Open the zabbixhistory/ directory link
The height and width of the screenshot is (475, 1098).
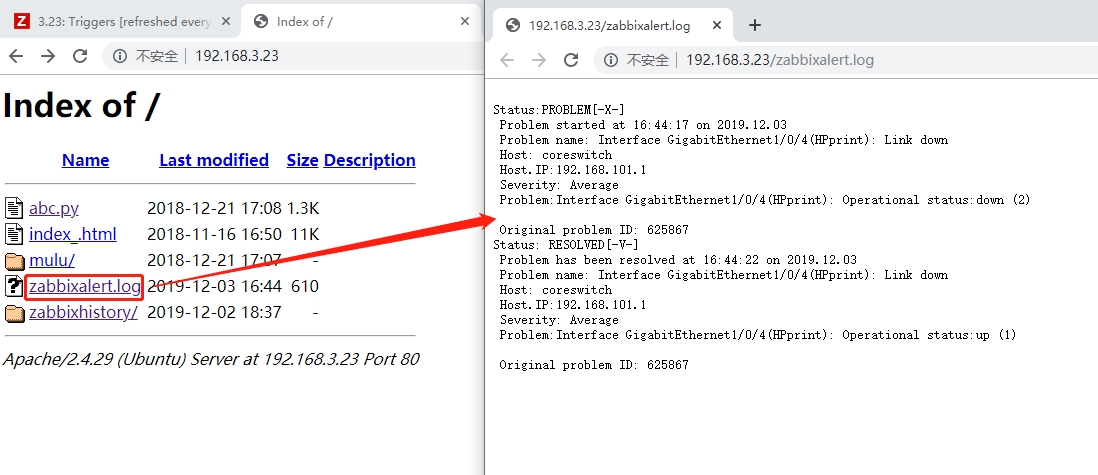[83, 312]
